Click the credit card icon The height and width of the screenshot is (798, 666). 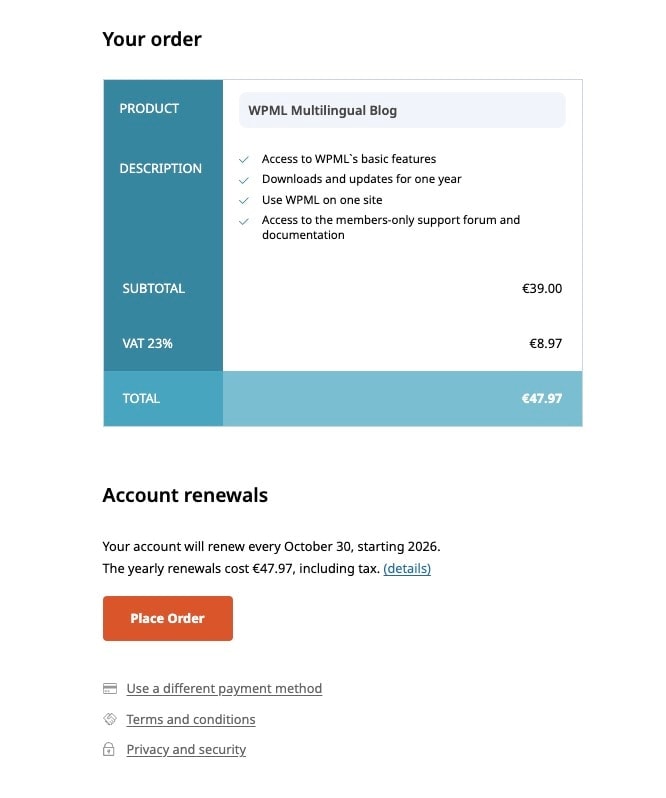(110, 689)
